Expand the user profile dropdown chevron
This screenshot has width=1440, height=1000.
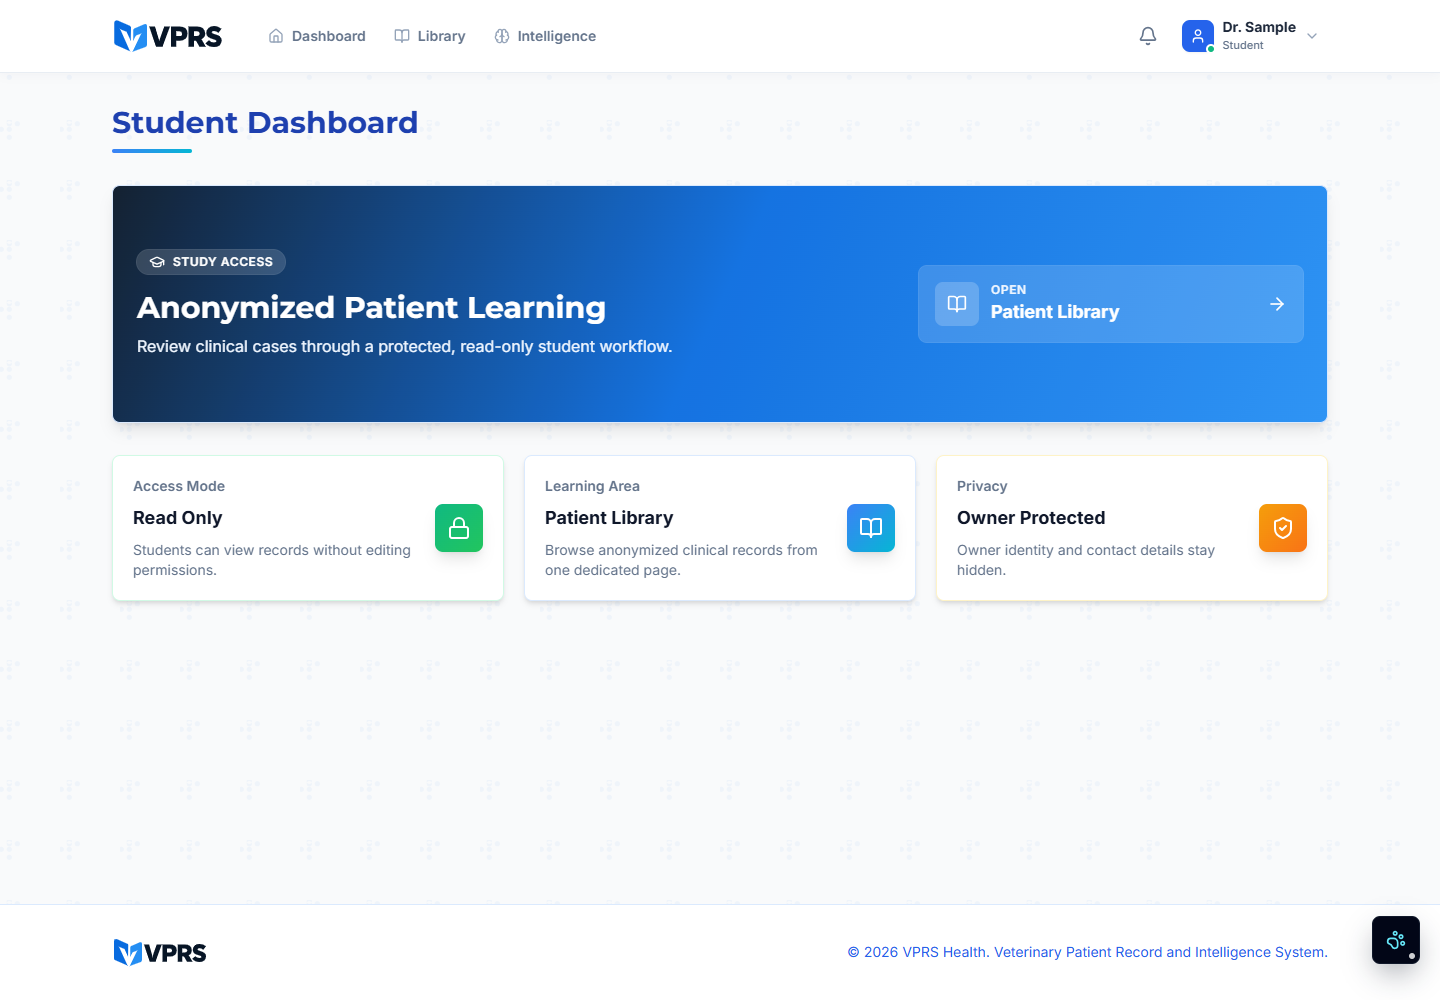click(1312, 36)
